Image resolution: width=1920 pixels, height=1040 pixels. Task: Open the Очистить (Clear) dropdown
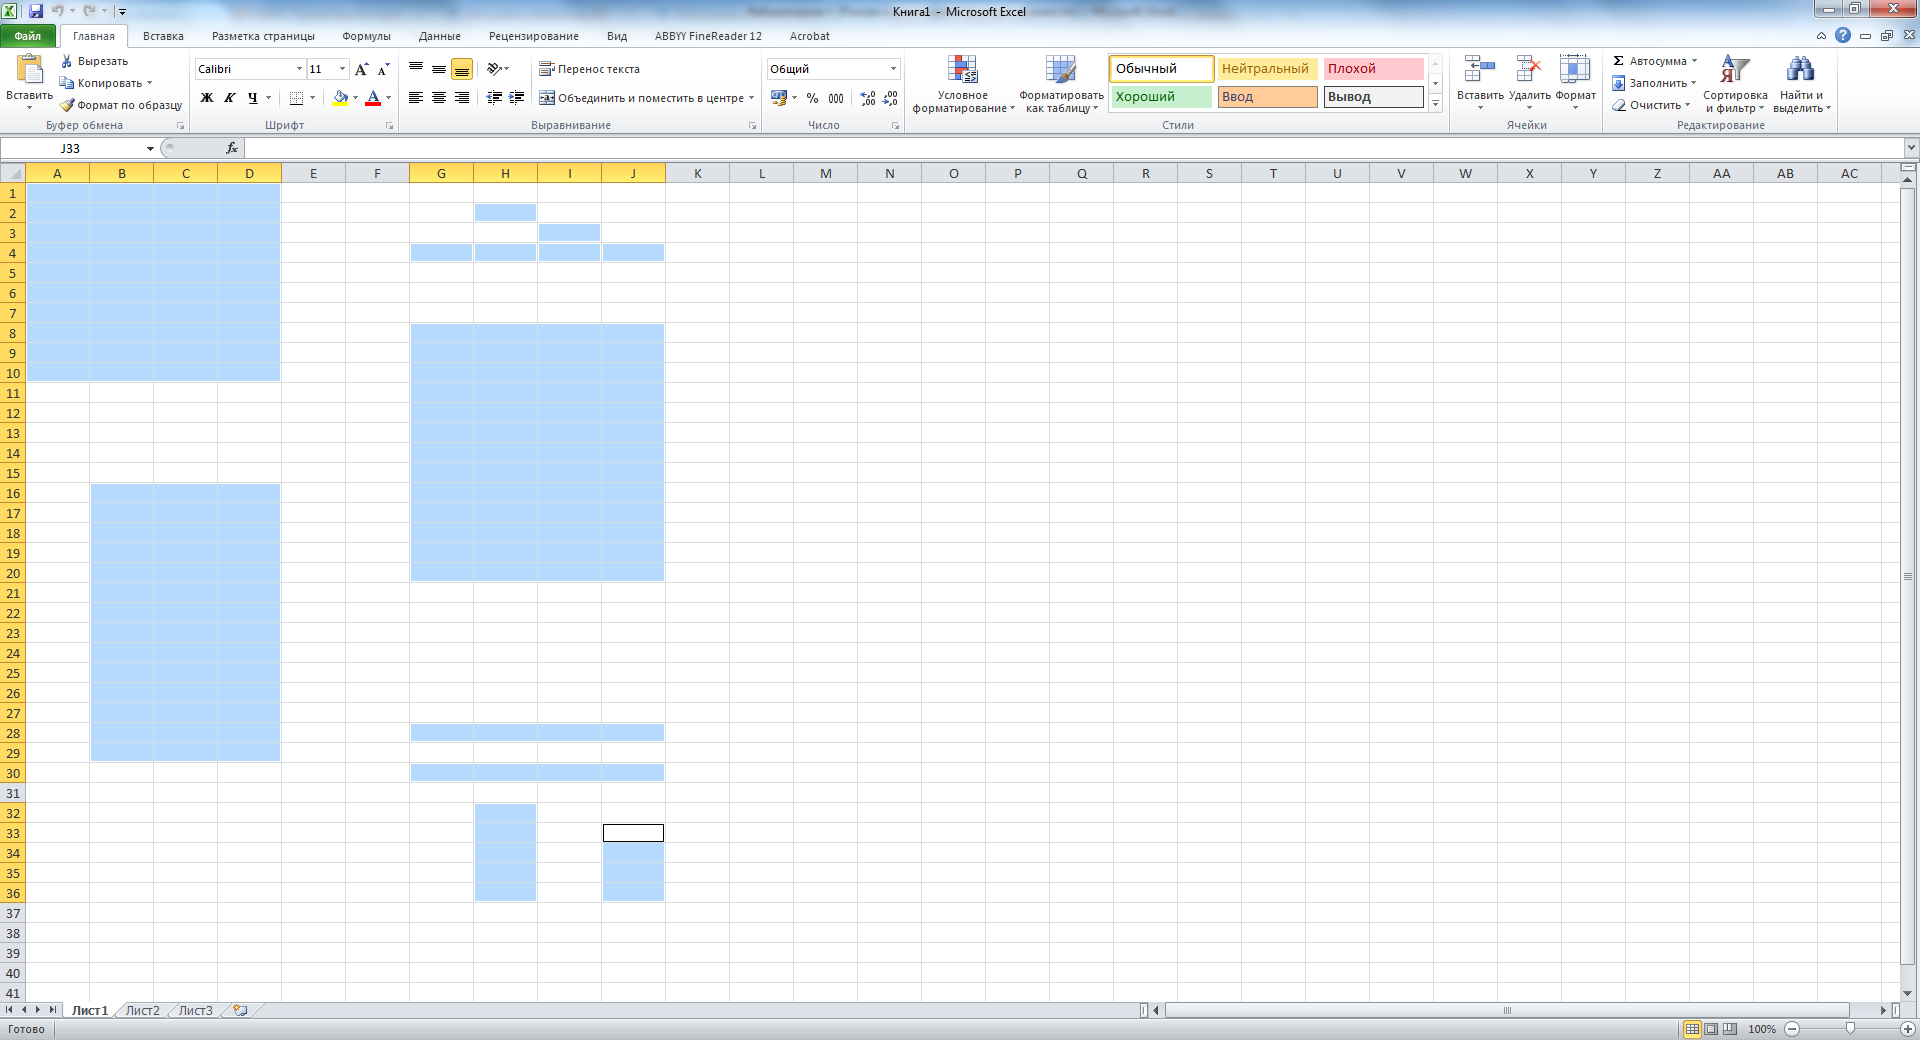click(1651, 105)
